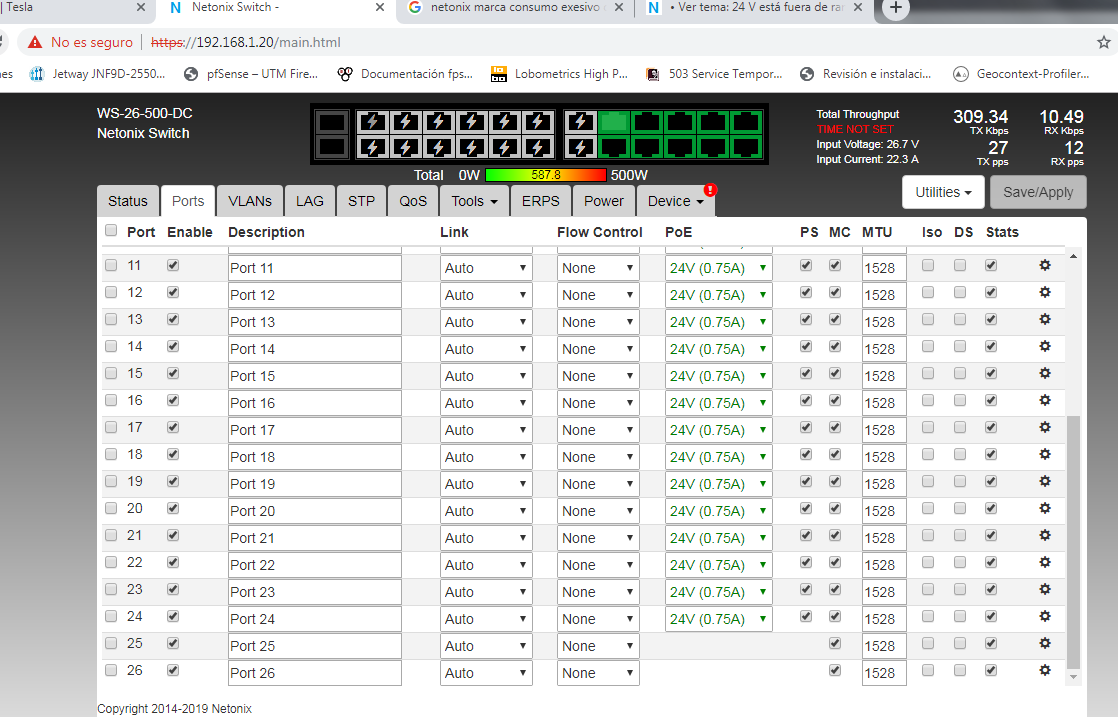This screenshot has height=717, width=1118.
Task: Click the pfSense bookmark icon
Action: point(192,74)
